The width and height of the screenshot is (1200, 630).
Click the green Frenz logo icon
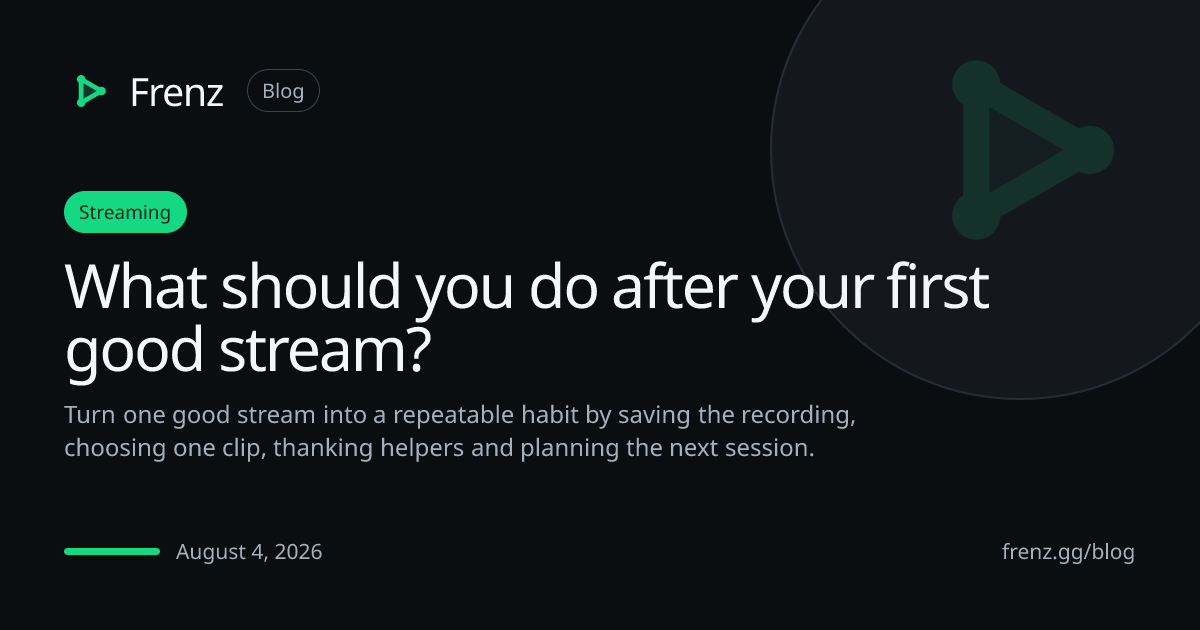[90, 91]
